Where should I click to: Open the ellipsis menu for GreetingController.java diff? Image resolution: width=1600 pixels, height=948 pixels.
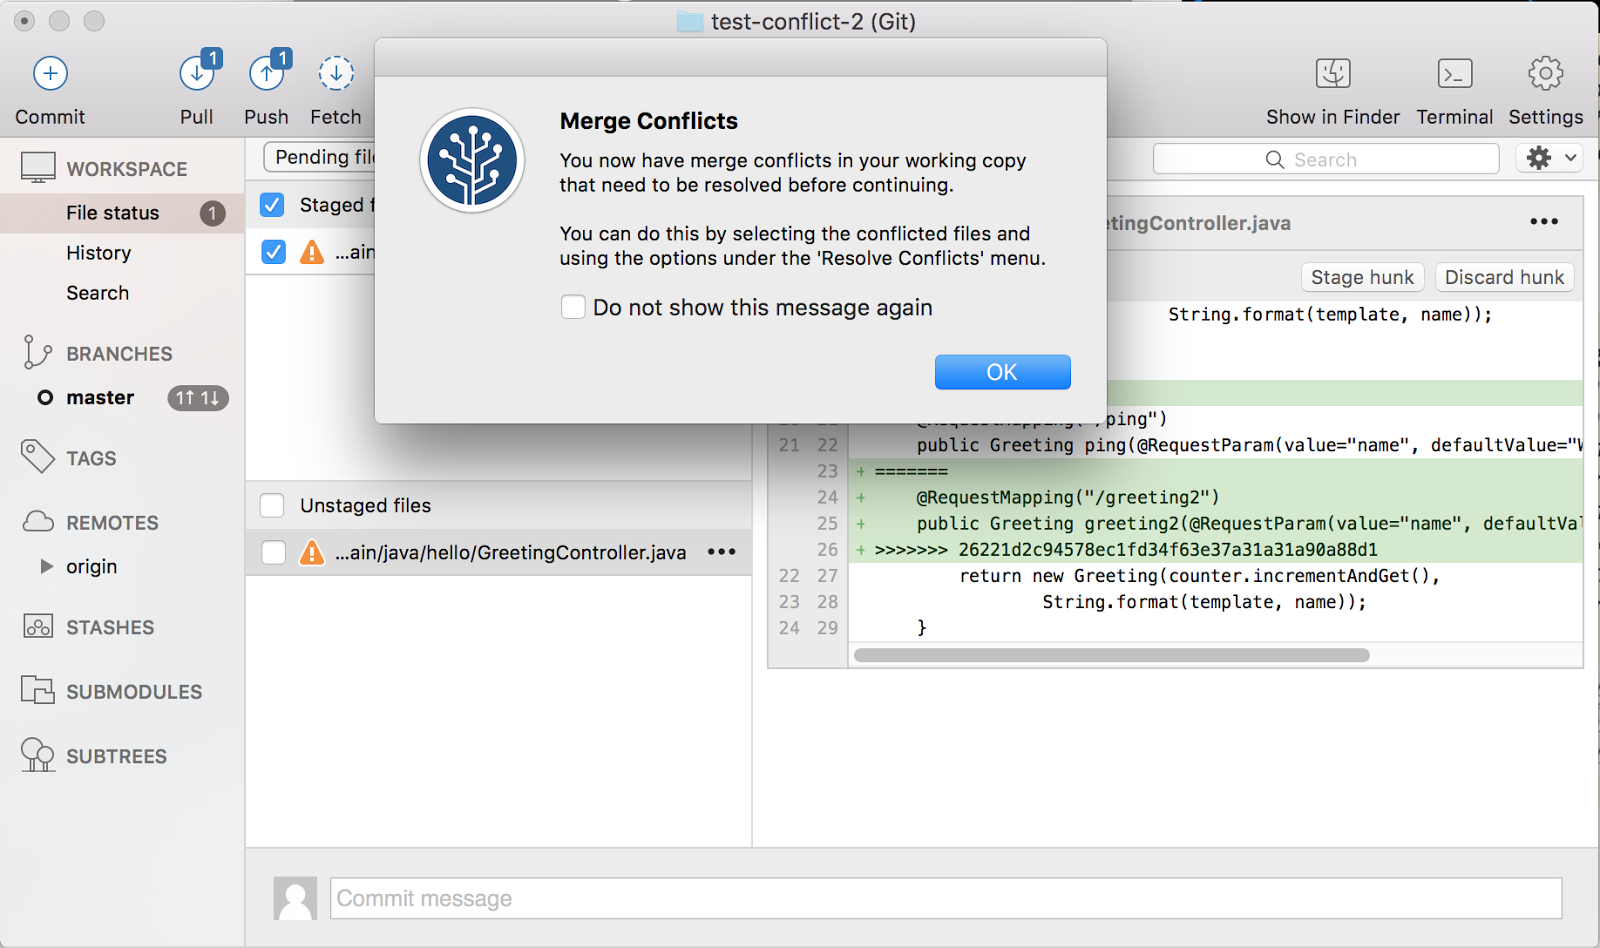click(1543, 221)
